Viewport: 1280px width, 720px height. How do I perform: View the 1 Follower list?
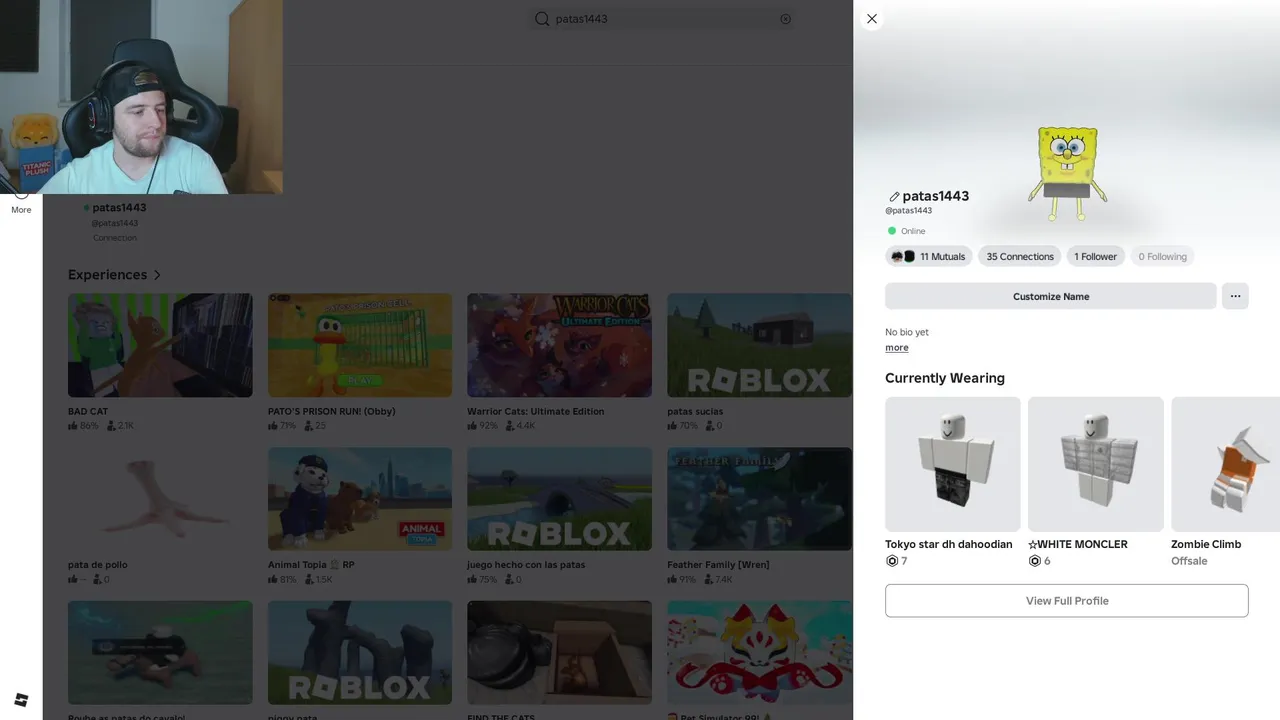pos(1096,257)
